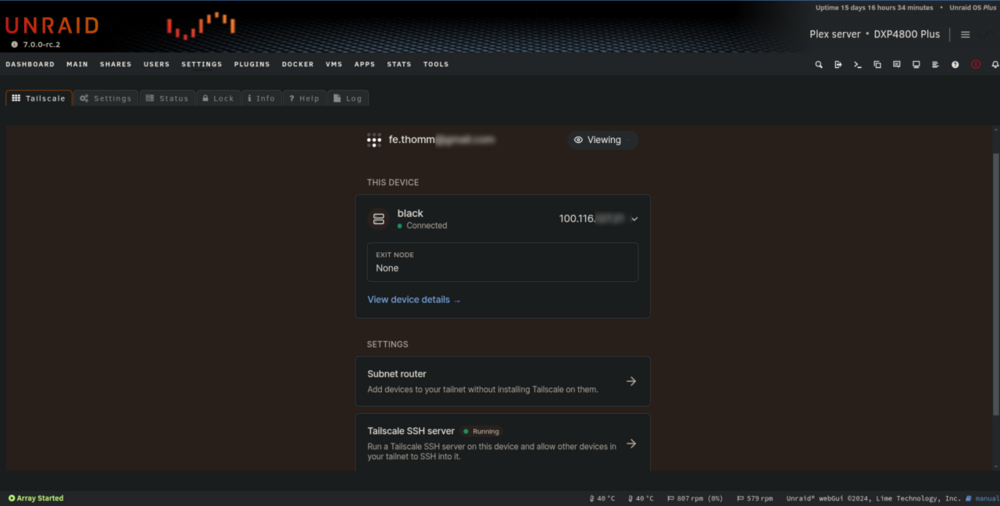
Task: Switch to the Settings tab beside Tailscale
Action: pyautogui.click(x=106, y=98)
